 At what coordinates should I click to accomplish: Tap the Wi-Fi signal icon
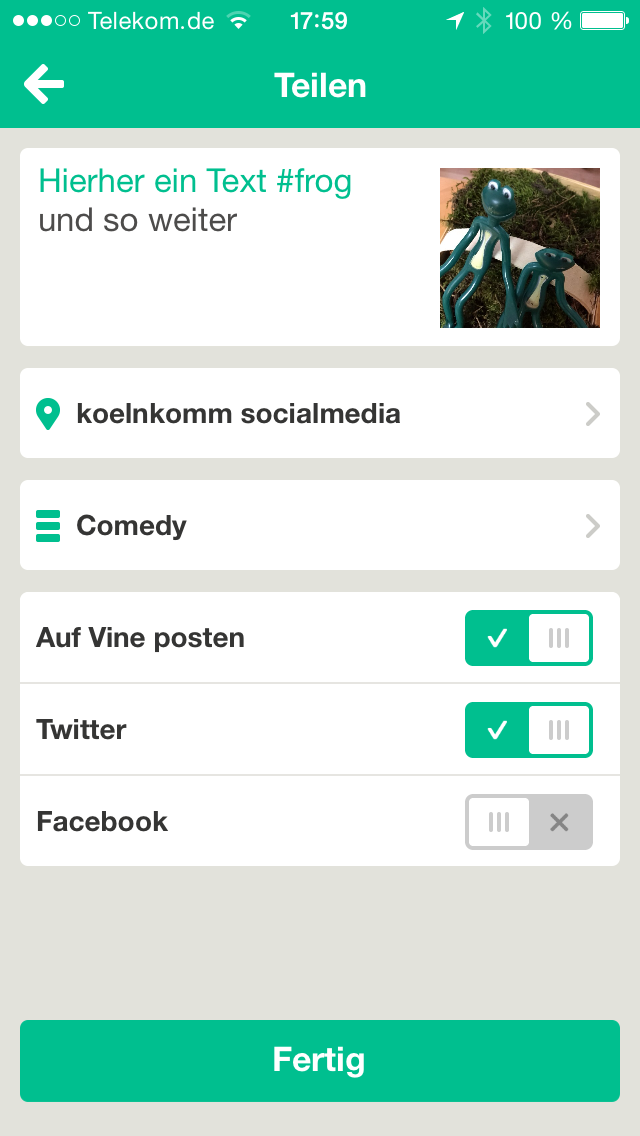coord(238,21)
